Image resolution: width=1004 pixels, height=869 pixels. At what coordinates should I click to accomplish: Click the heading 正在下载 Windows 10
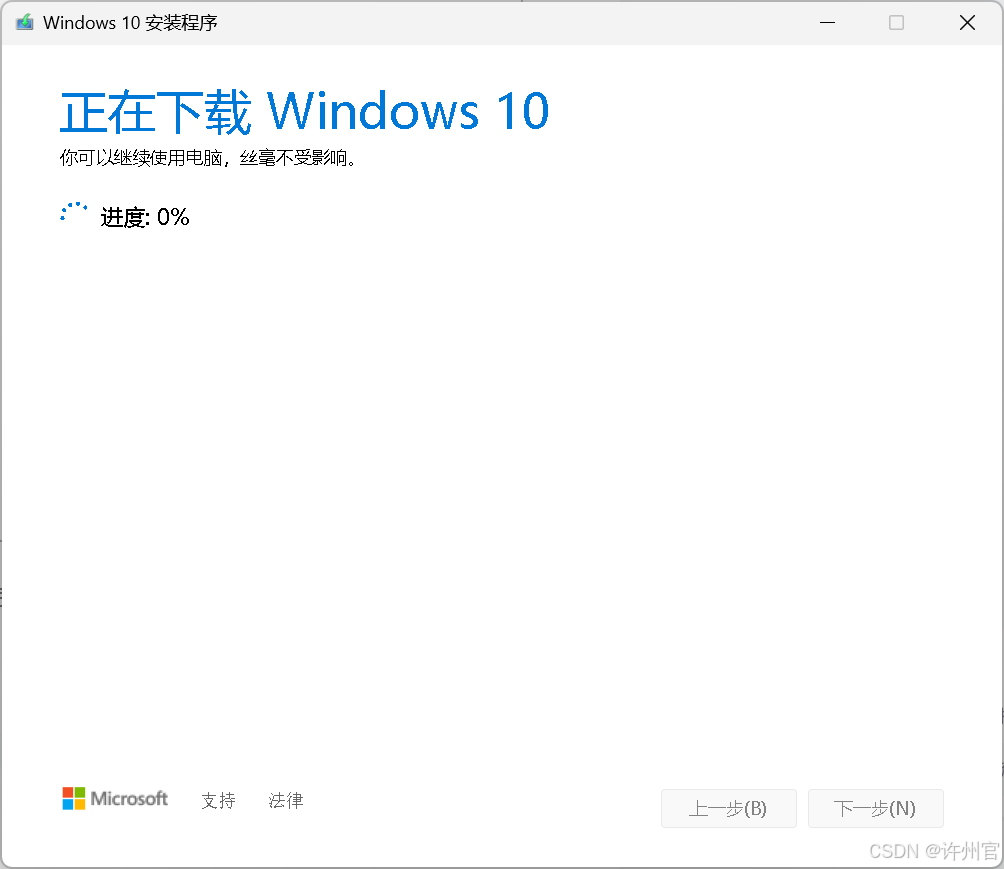[x=304, y=111]
